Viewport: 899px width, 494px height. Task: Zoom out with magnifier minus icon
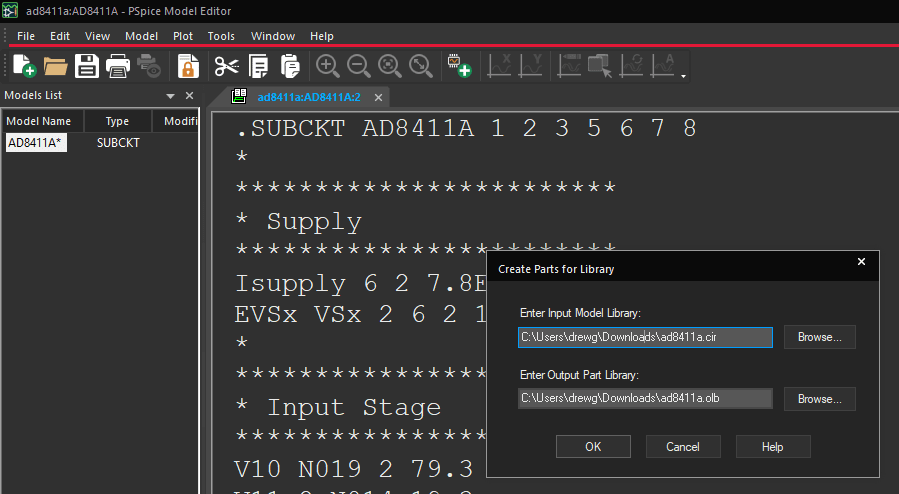coord(358,66)
